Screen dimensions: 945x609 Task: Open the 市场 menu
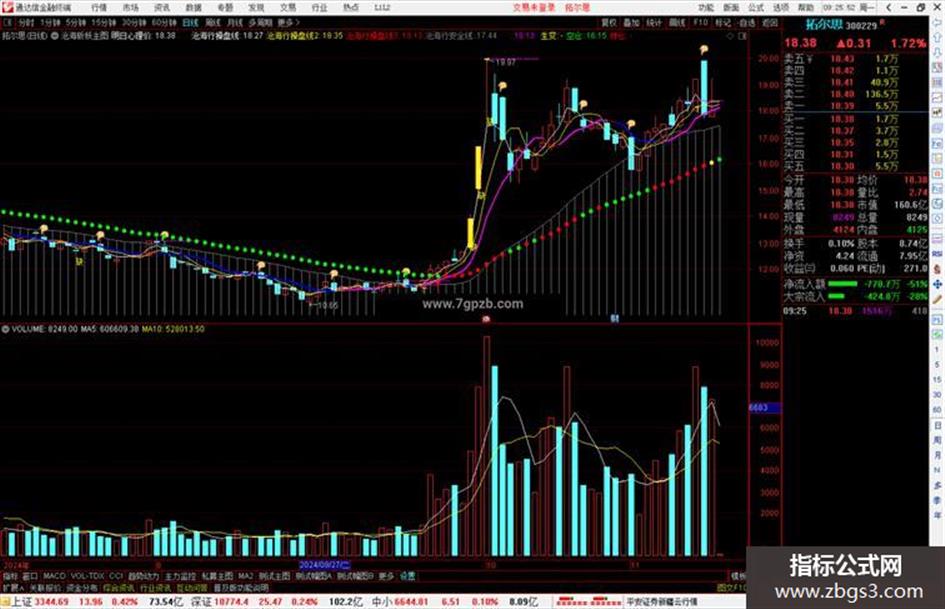coord(130,8)
